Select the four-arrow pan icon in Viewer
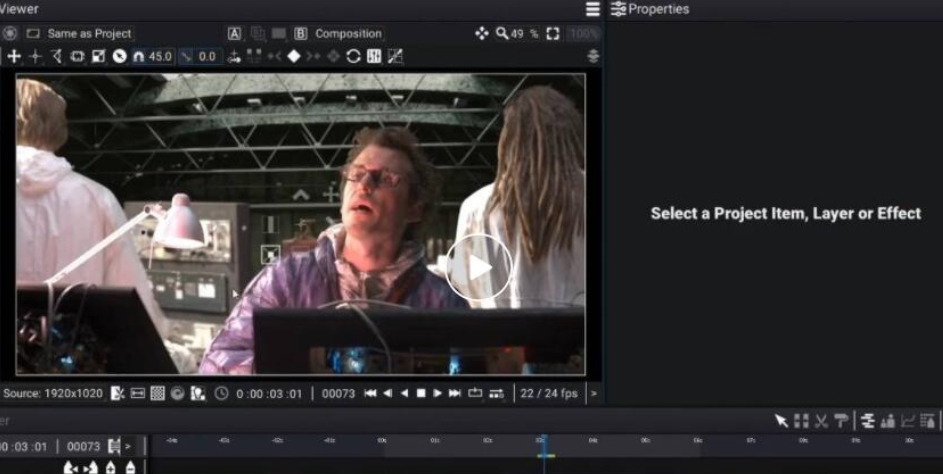 pyautogui.click(x=482, y=34)
